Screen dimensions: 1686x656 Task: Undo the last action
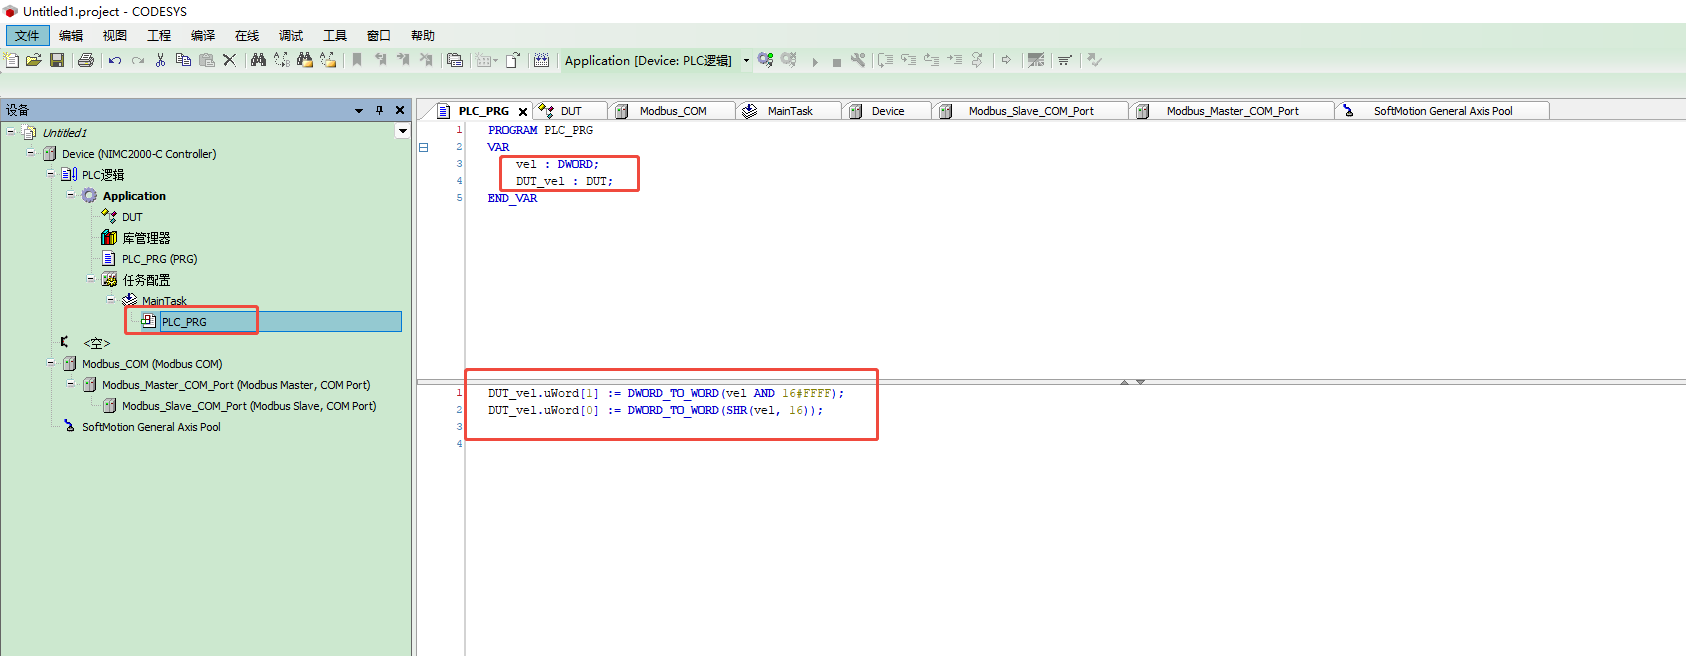[115, 60]
